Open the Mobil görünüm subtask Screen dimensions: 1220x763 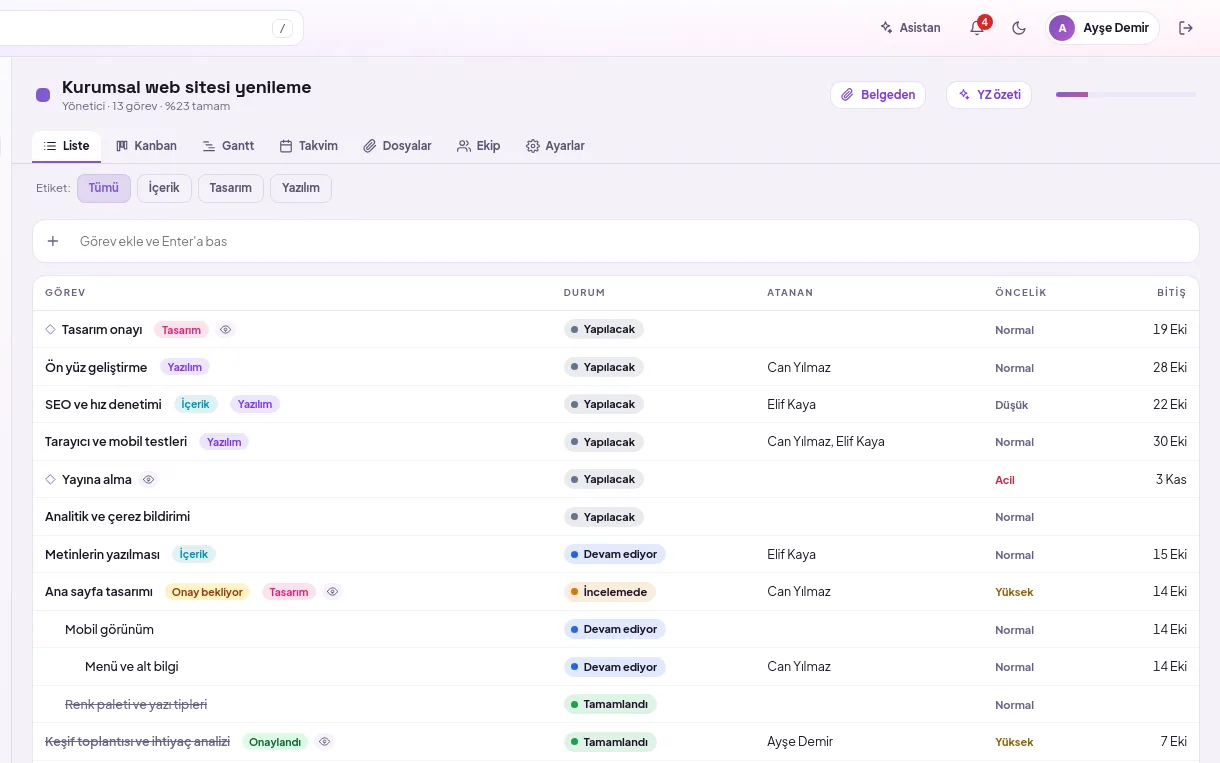pos(109,630)
